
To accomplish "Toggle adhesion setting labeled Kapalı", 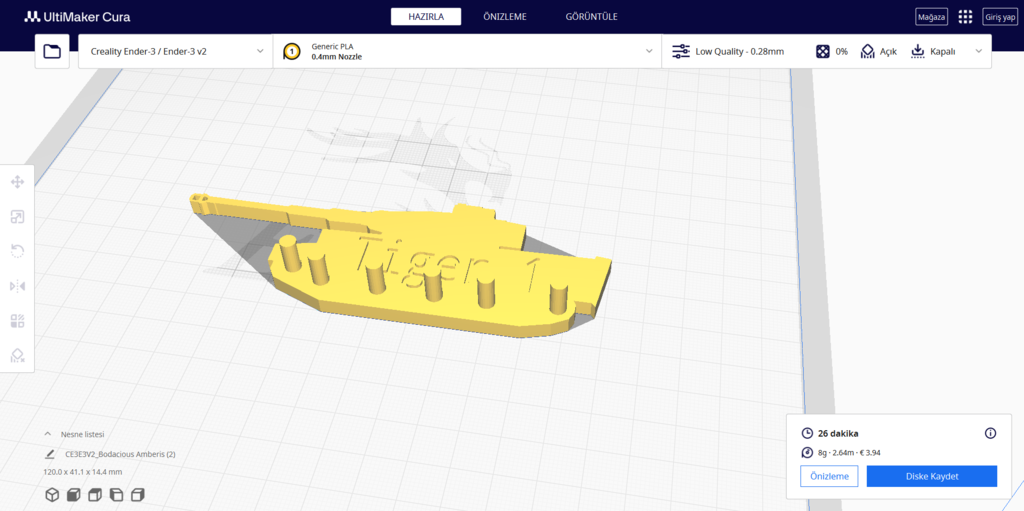I will click(933, 51).
